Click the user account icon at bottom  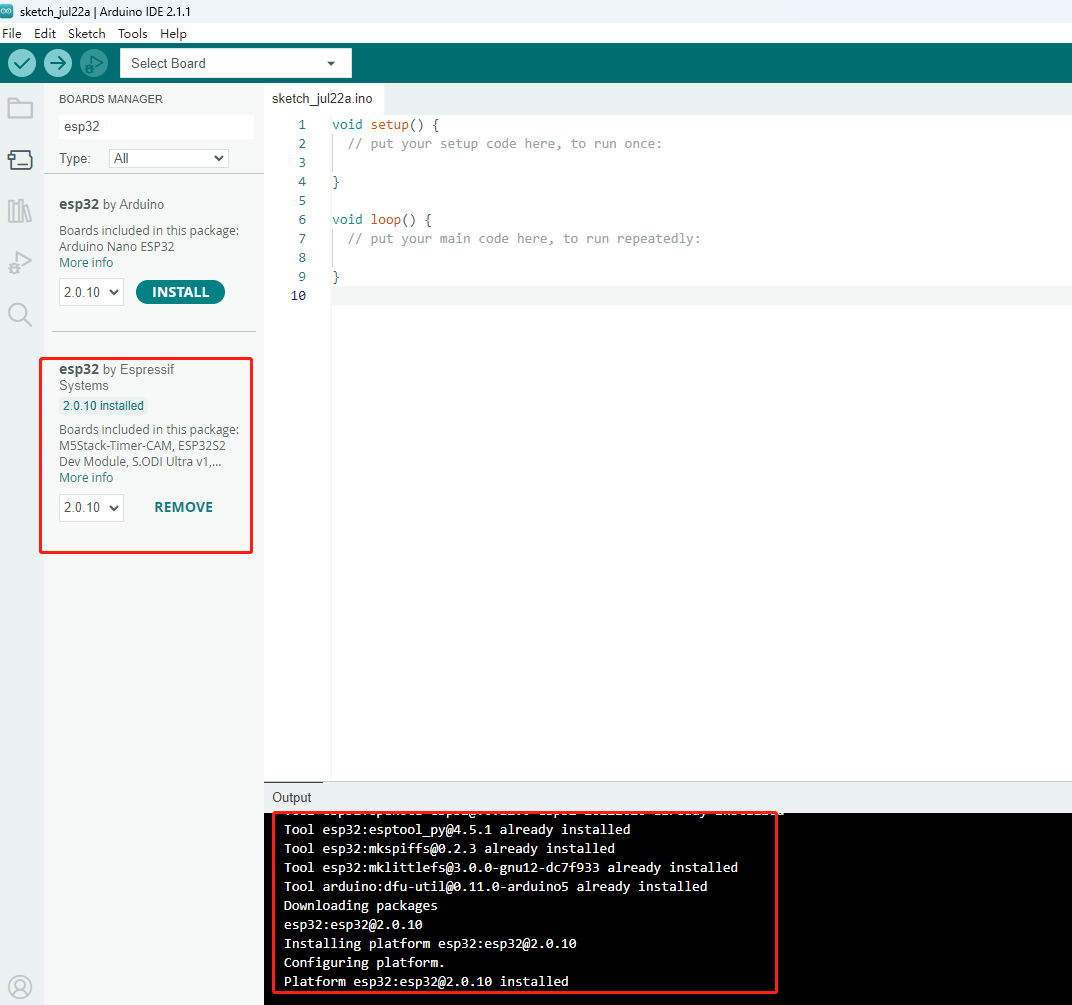pos(20,987)
